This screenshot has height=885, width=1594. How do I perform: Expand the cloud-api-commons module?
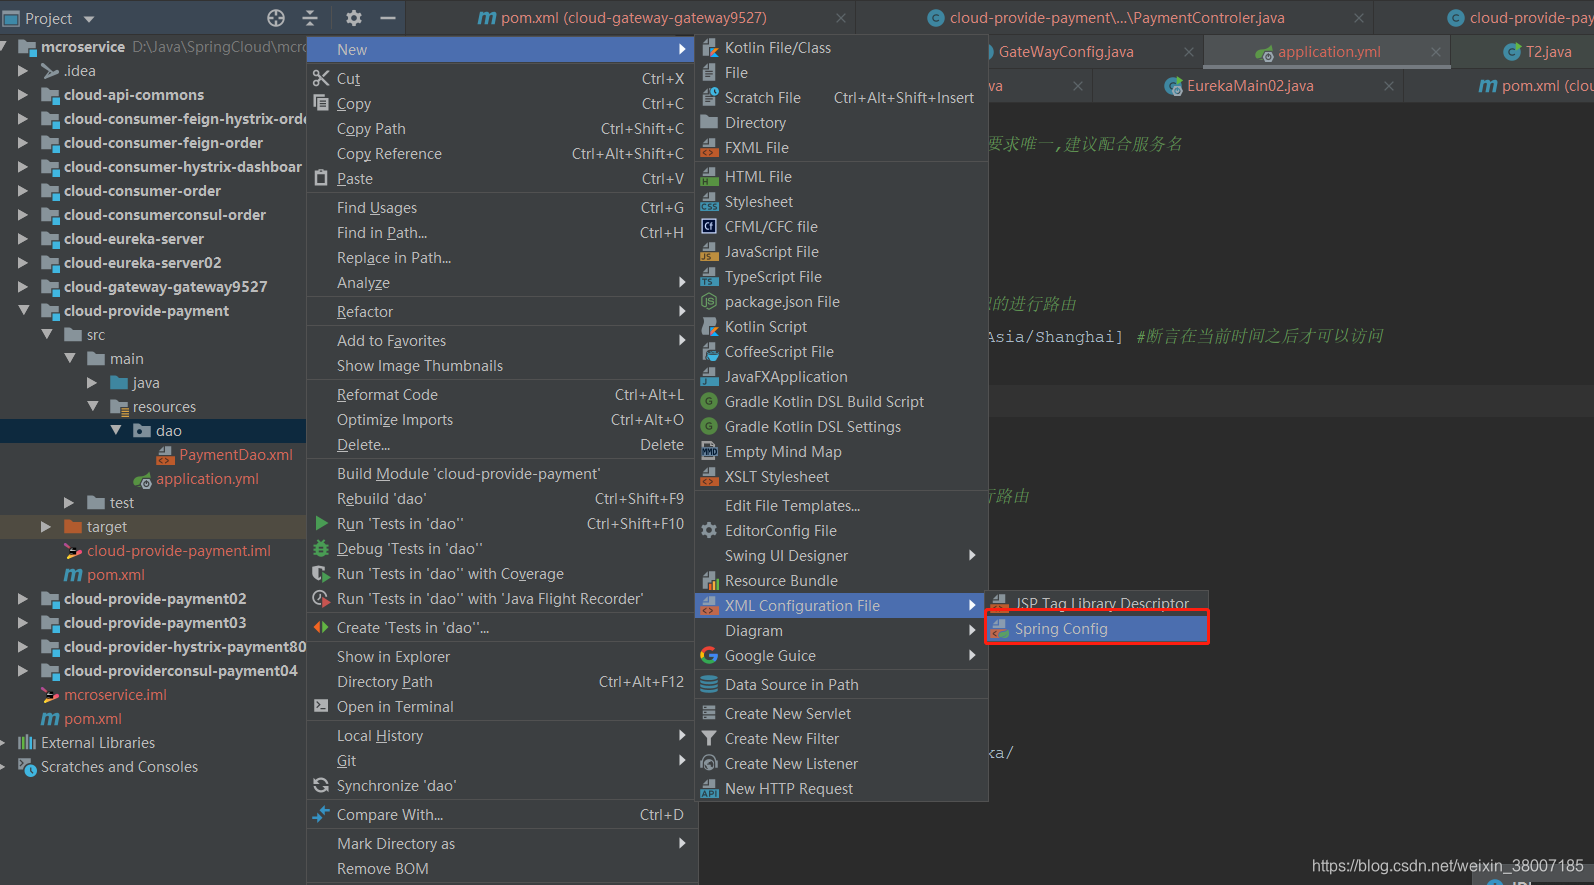tap(22, 95)
